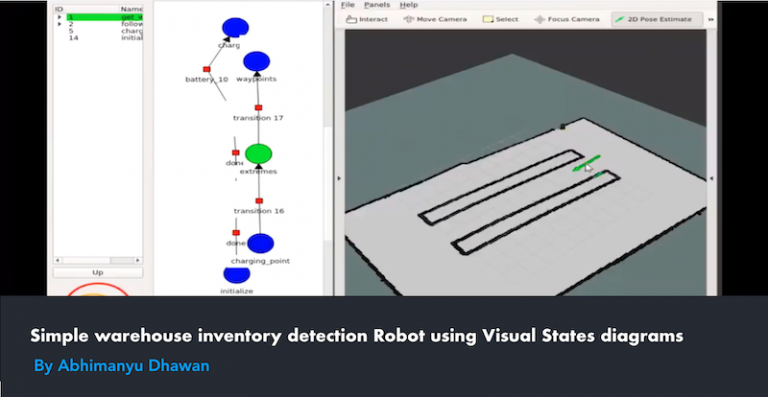
Task: Select the transition 17 red marker
Action: 259,108
